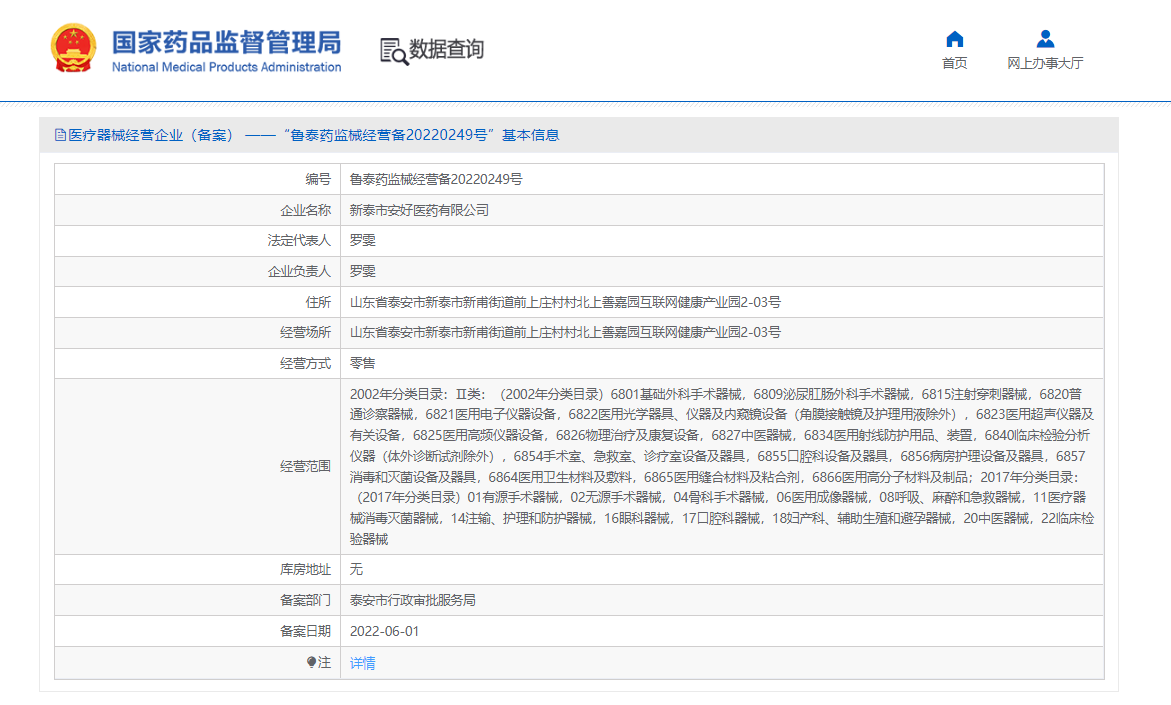Click the 网上办事大厅 text label
Viewport: 1171px width, 705px height.
pyautogui.click(x=1045, y=63)
